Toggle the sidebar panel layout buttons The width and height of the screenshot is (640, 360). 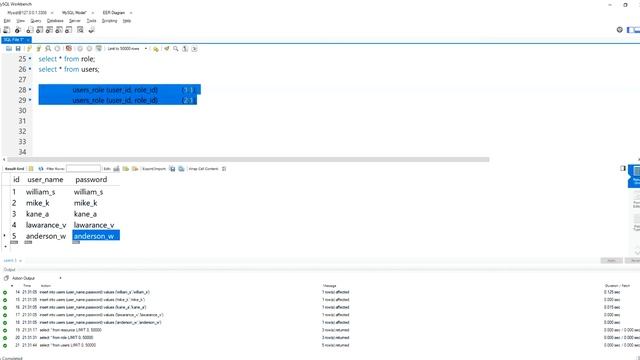pos(633,30)
